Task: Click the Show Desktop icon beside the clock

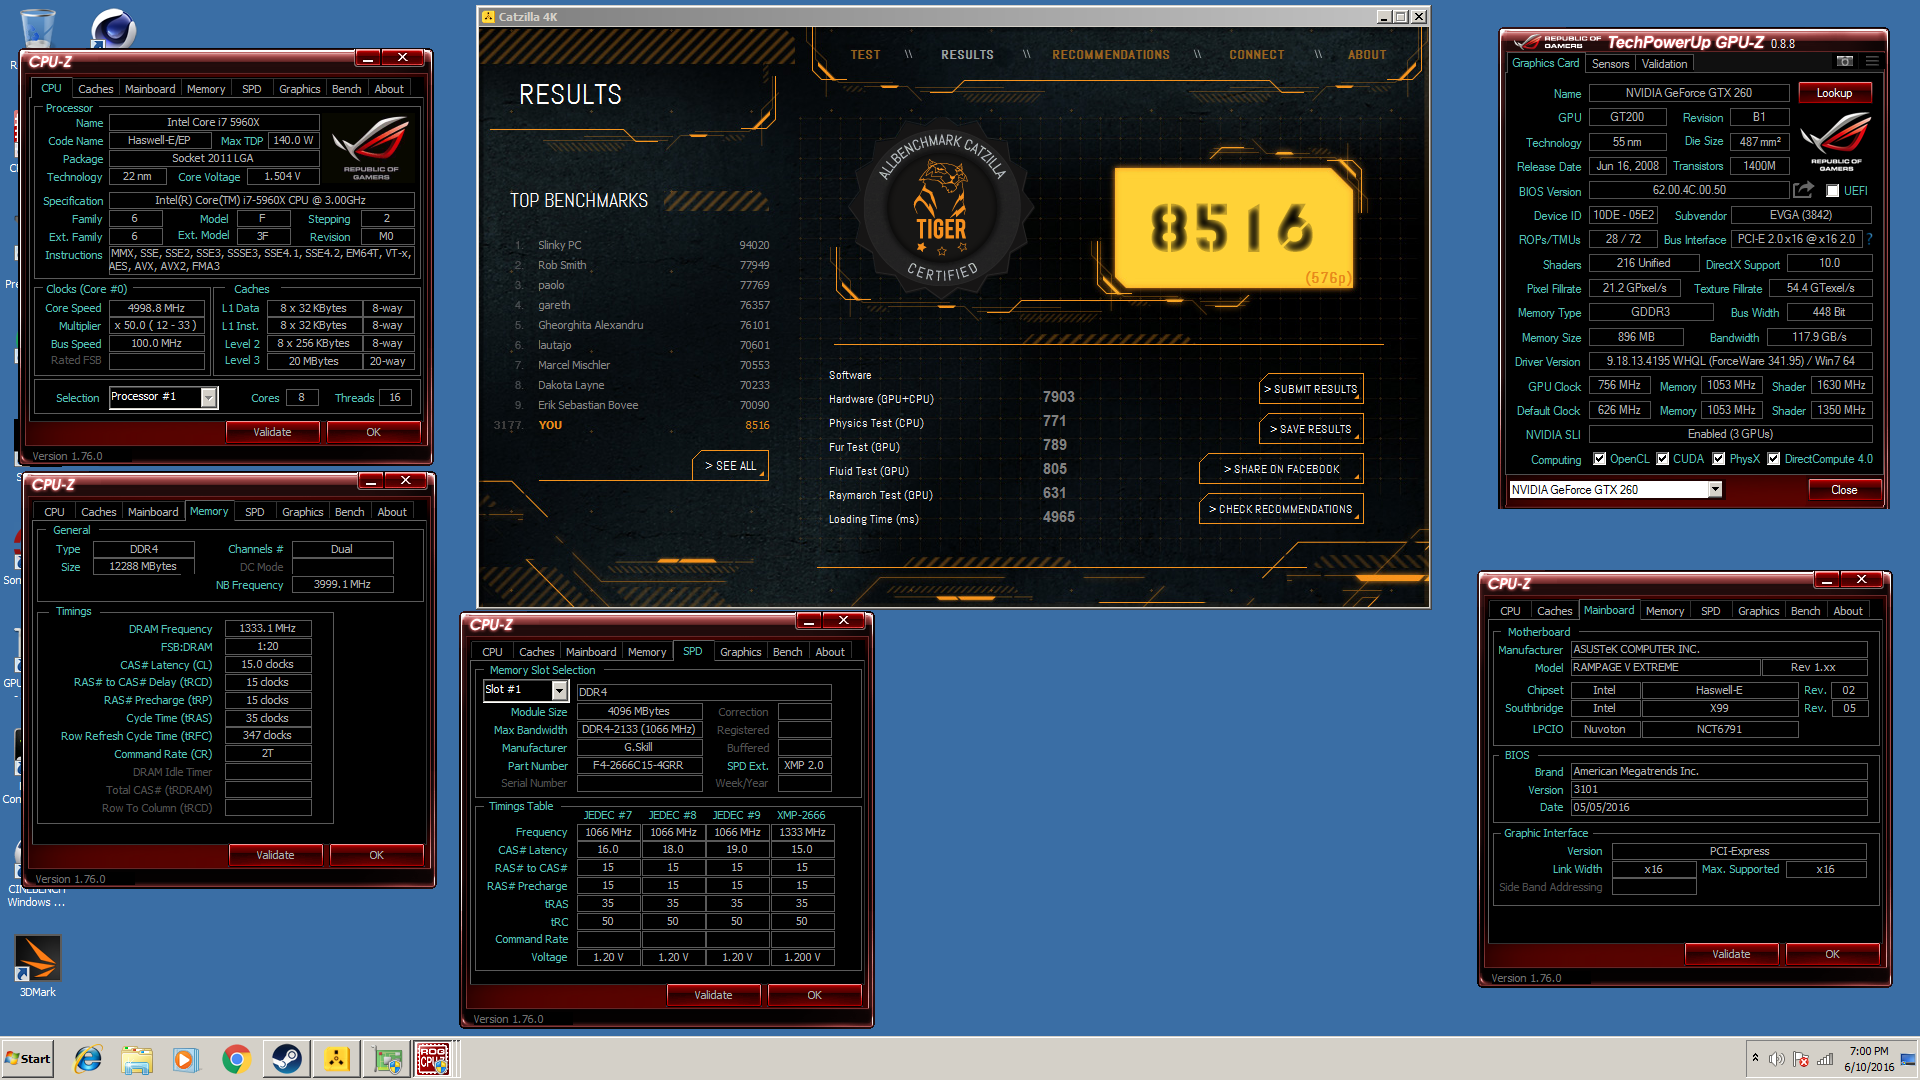Action: tap(1908, 1059)
